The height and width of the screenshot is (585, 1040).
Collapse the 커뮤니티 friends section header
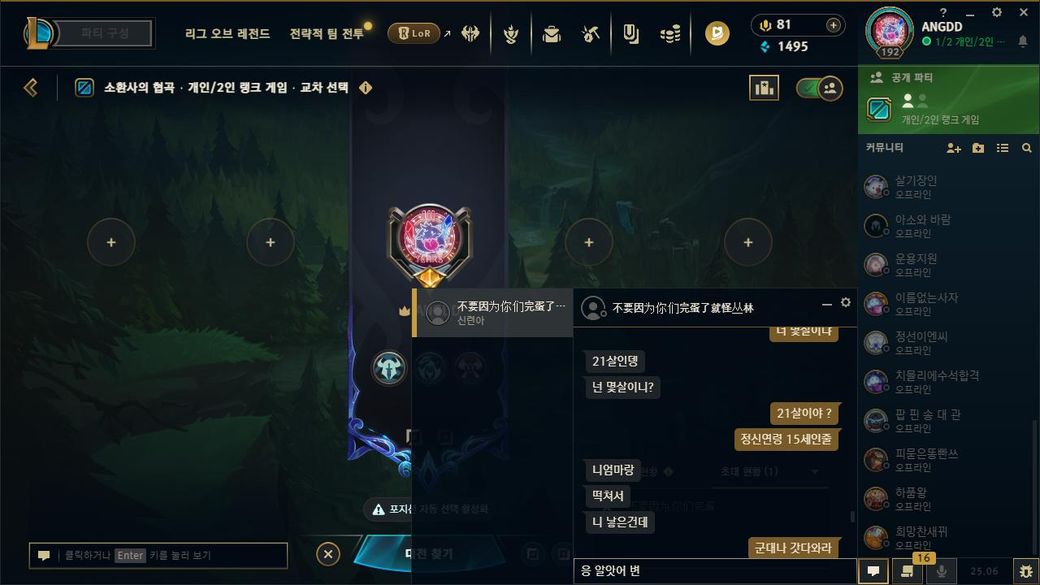pyautogui.click(x=884, y=147)
